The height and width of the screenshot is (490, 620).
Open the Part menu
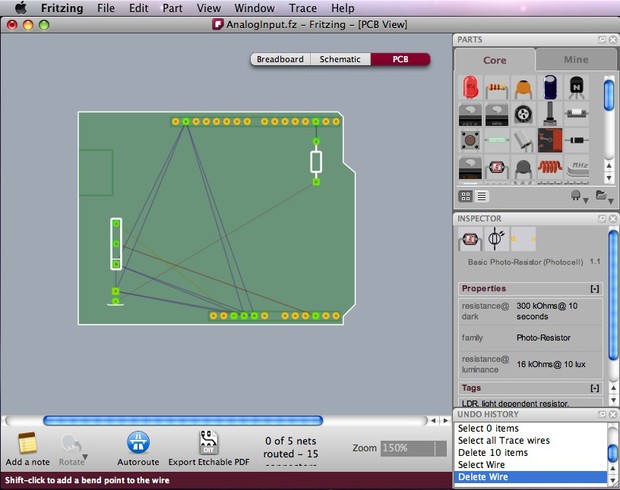point(172,8)
